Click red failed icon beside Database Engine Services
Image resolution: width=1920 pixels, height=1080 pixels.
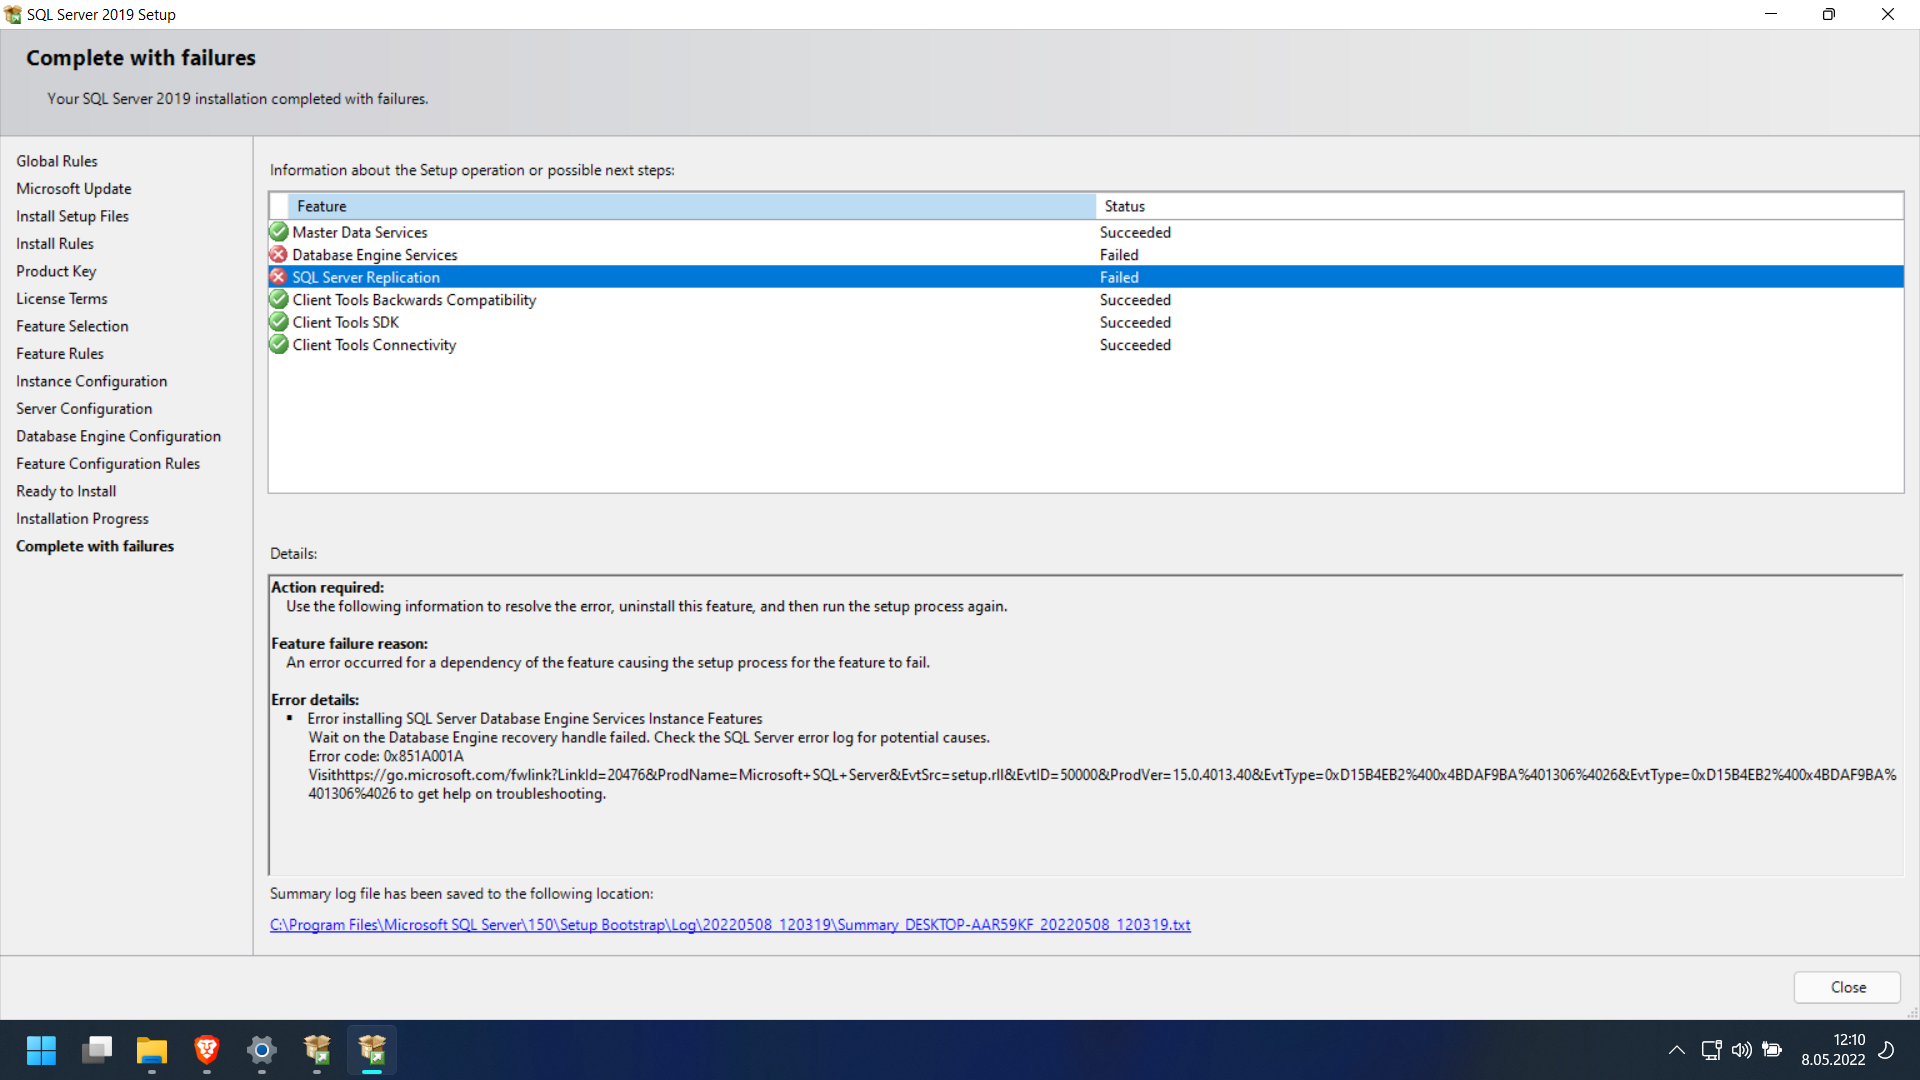(279, 255)
